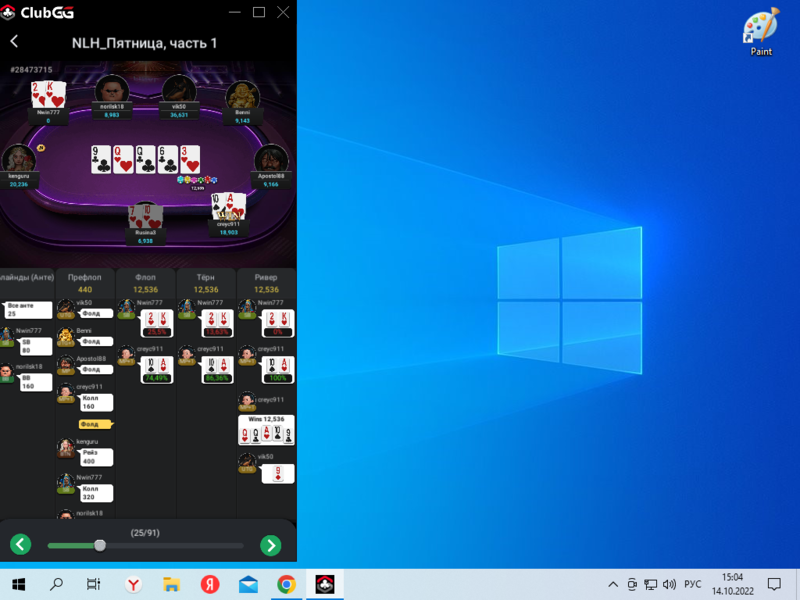Open Paint from the desktop shortcut
800x600 pixels.
[761, 30]
